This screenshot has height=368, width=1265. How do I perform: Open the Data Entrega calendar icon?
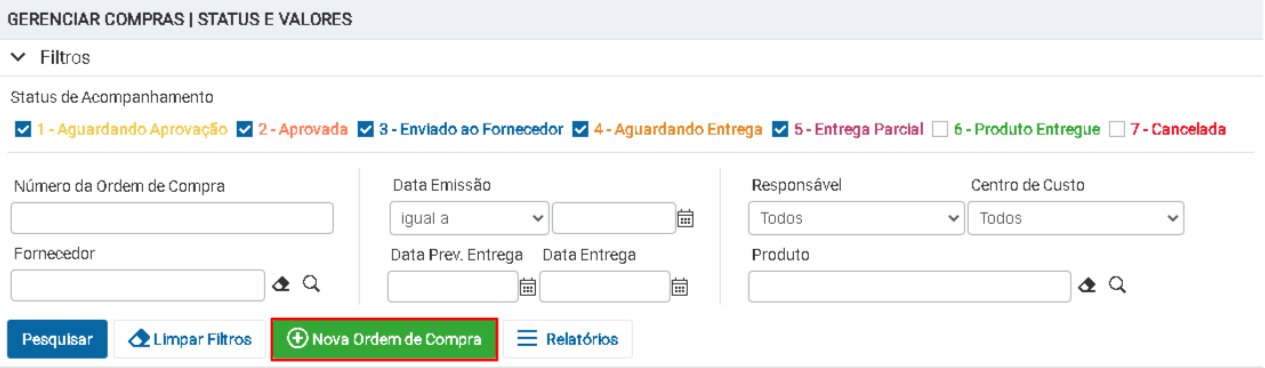[679, 287]
